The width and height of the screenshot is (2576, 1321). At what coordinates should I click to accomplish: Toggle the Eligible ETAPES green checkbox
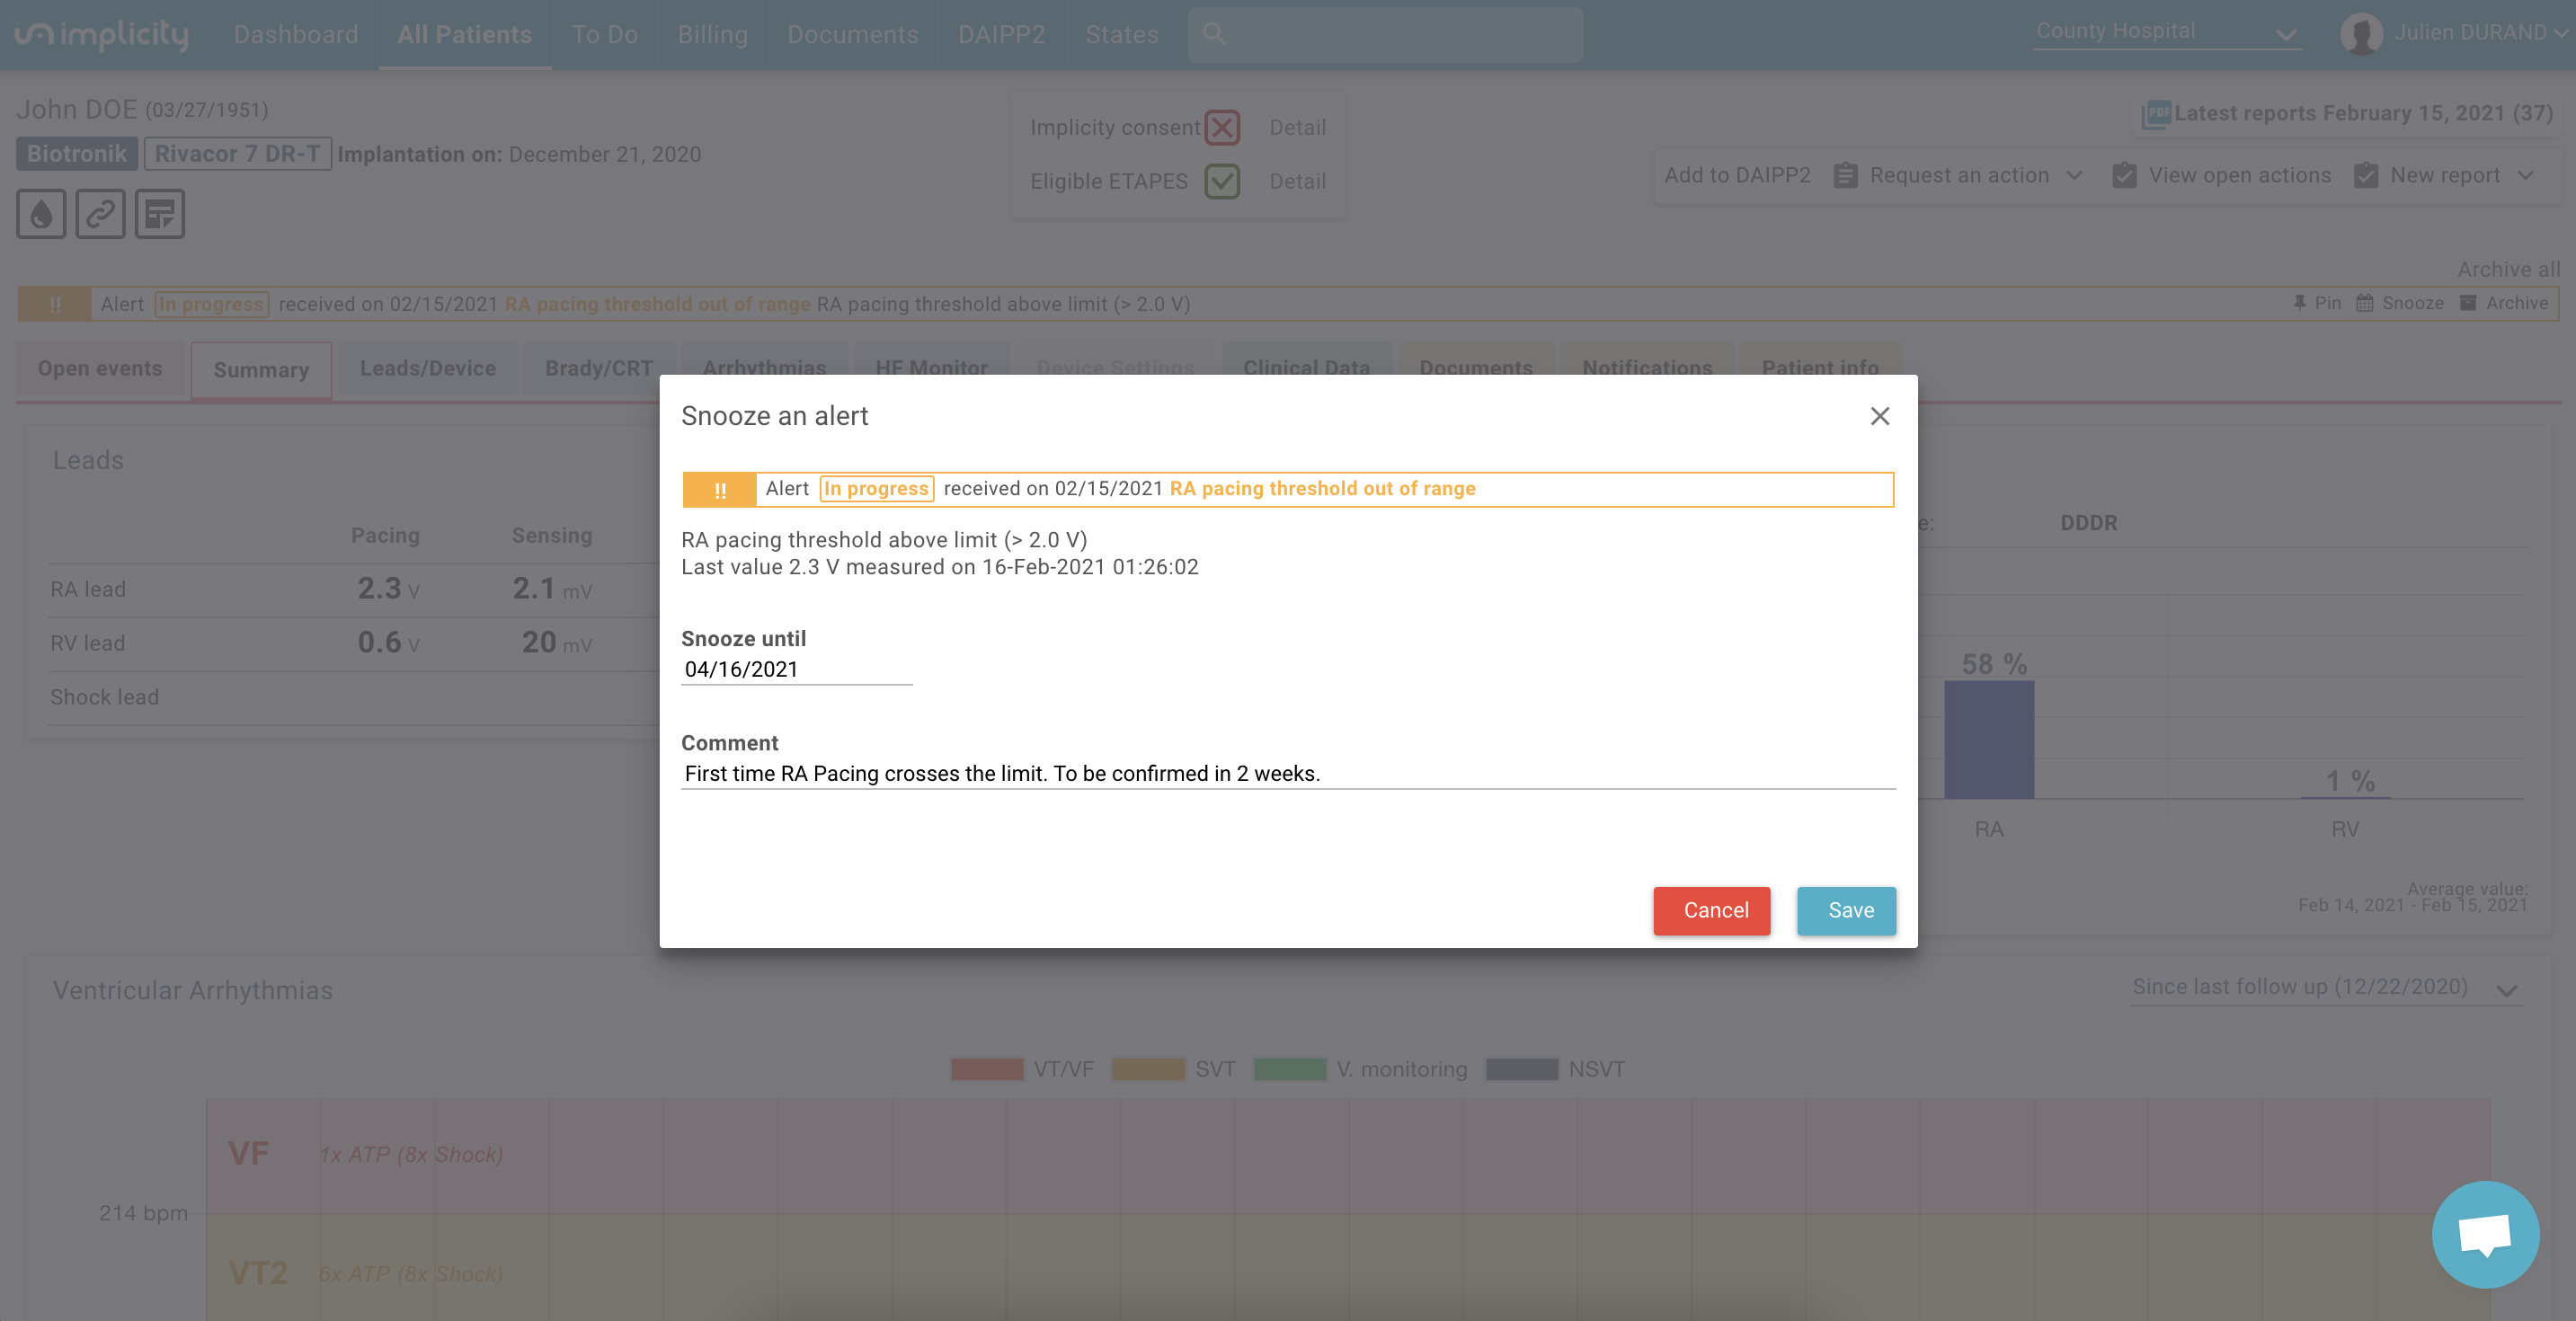(x=1222, y=181)
